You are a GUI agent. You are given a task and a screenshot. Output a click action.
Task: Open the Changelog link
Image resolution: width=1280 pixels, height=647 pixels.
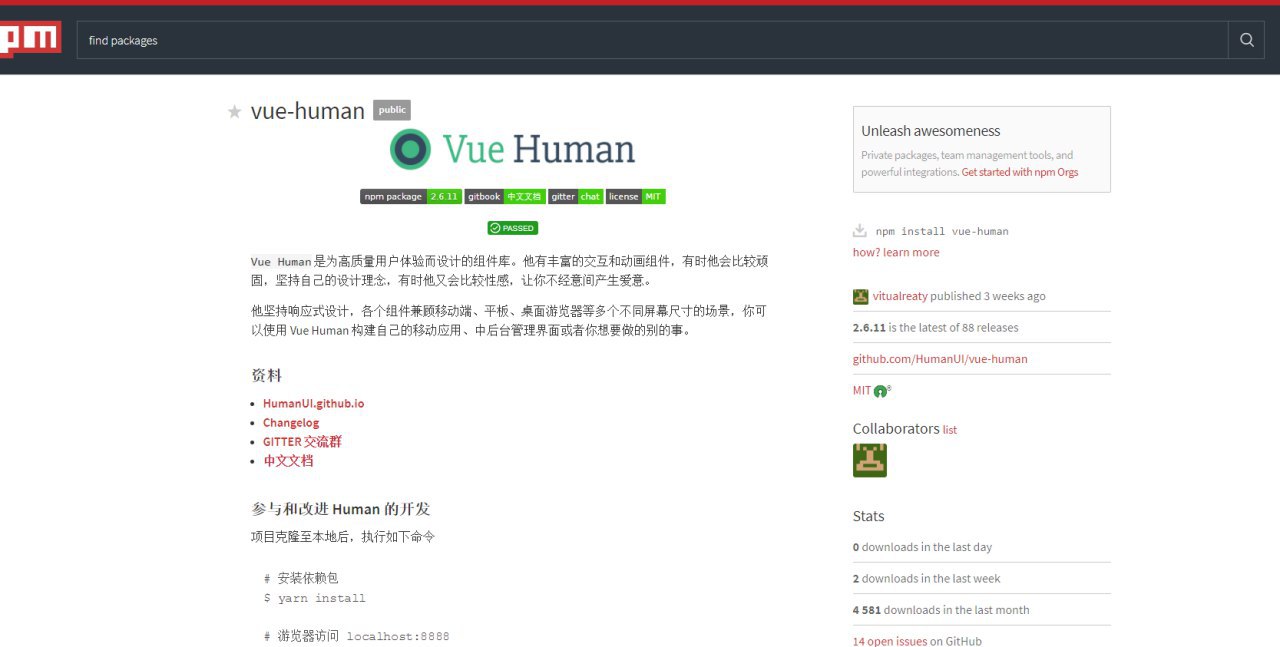[291, 422]
